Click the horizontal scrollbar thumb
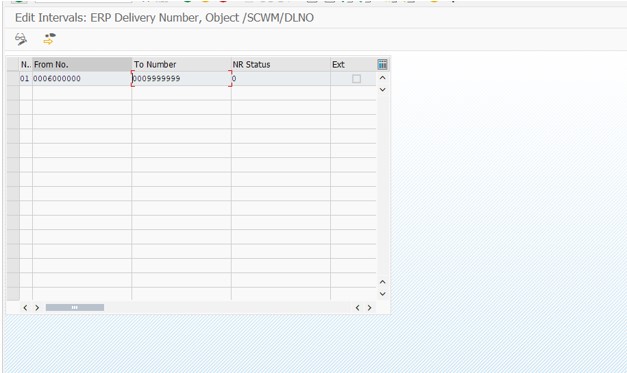627x373 pixels. (75, 307)
